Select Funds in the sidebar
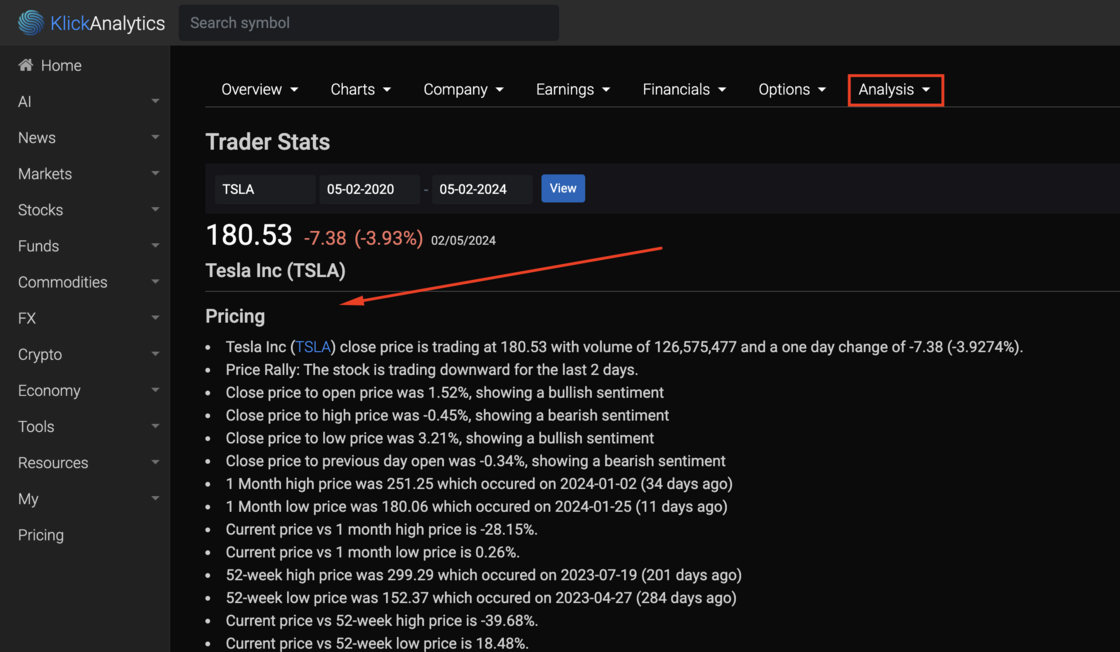This screenshot has height=652, width=1120. [39, 246]
